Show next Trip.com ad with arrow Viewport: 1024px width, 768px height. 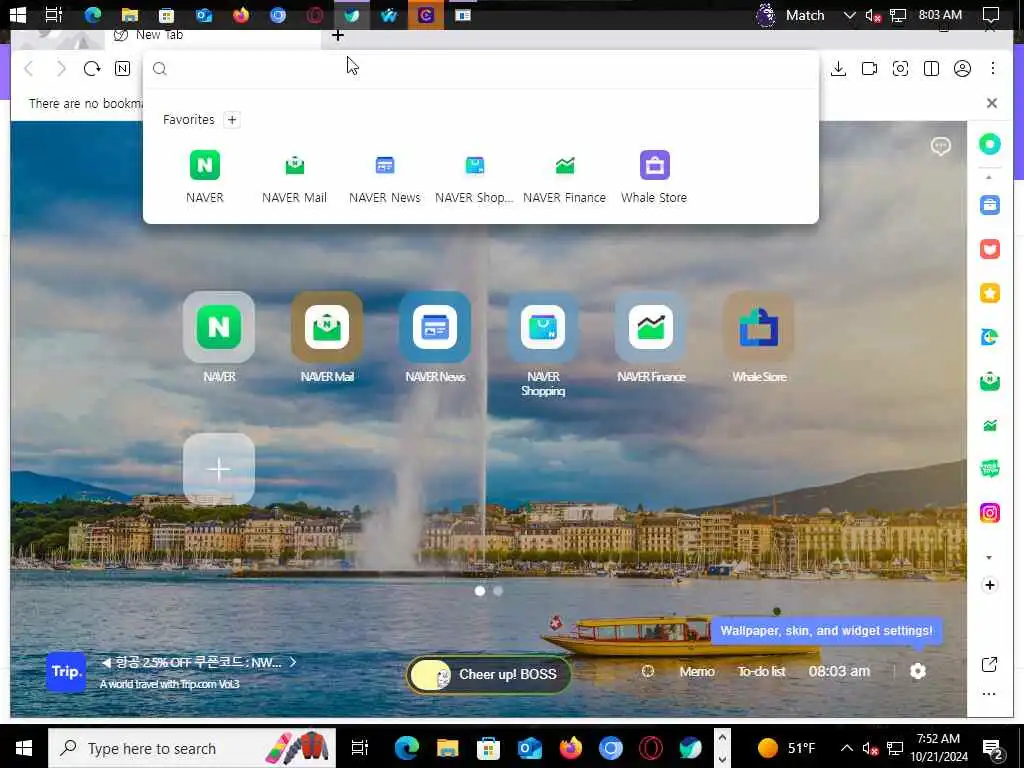click(293, 662)
